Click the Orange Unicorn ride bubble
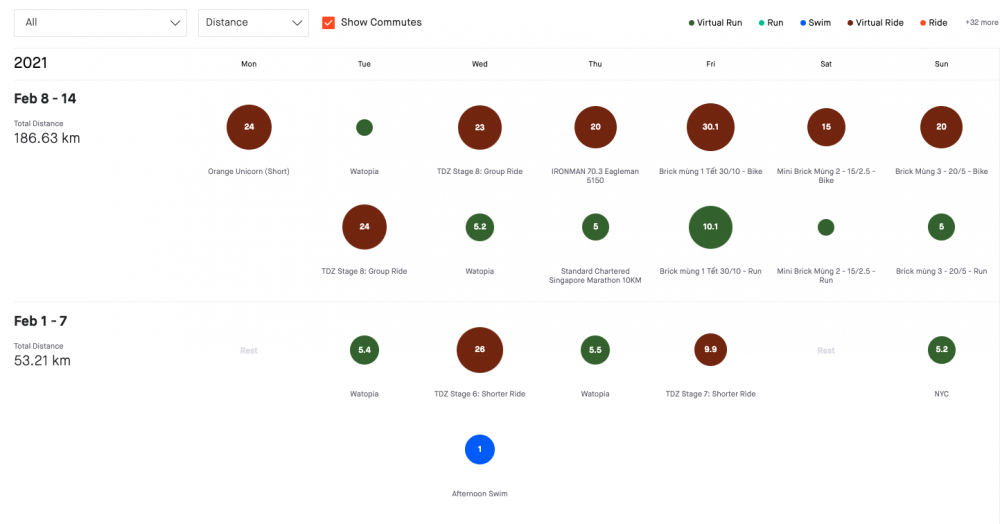Image resolution: width=1000 pixels, height=524 pixels. [249, 127]
